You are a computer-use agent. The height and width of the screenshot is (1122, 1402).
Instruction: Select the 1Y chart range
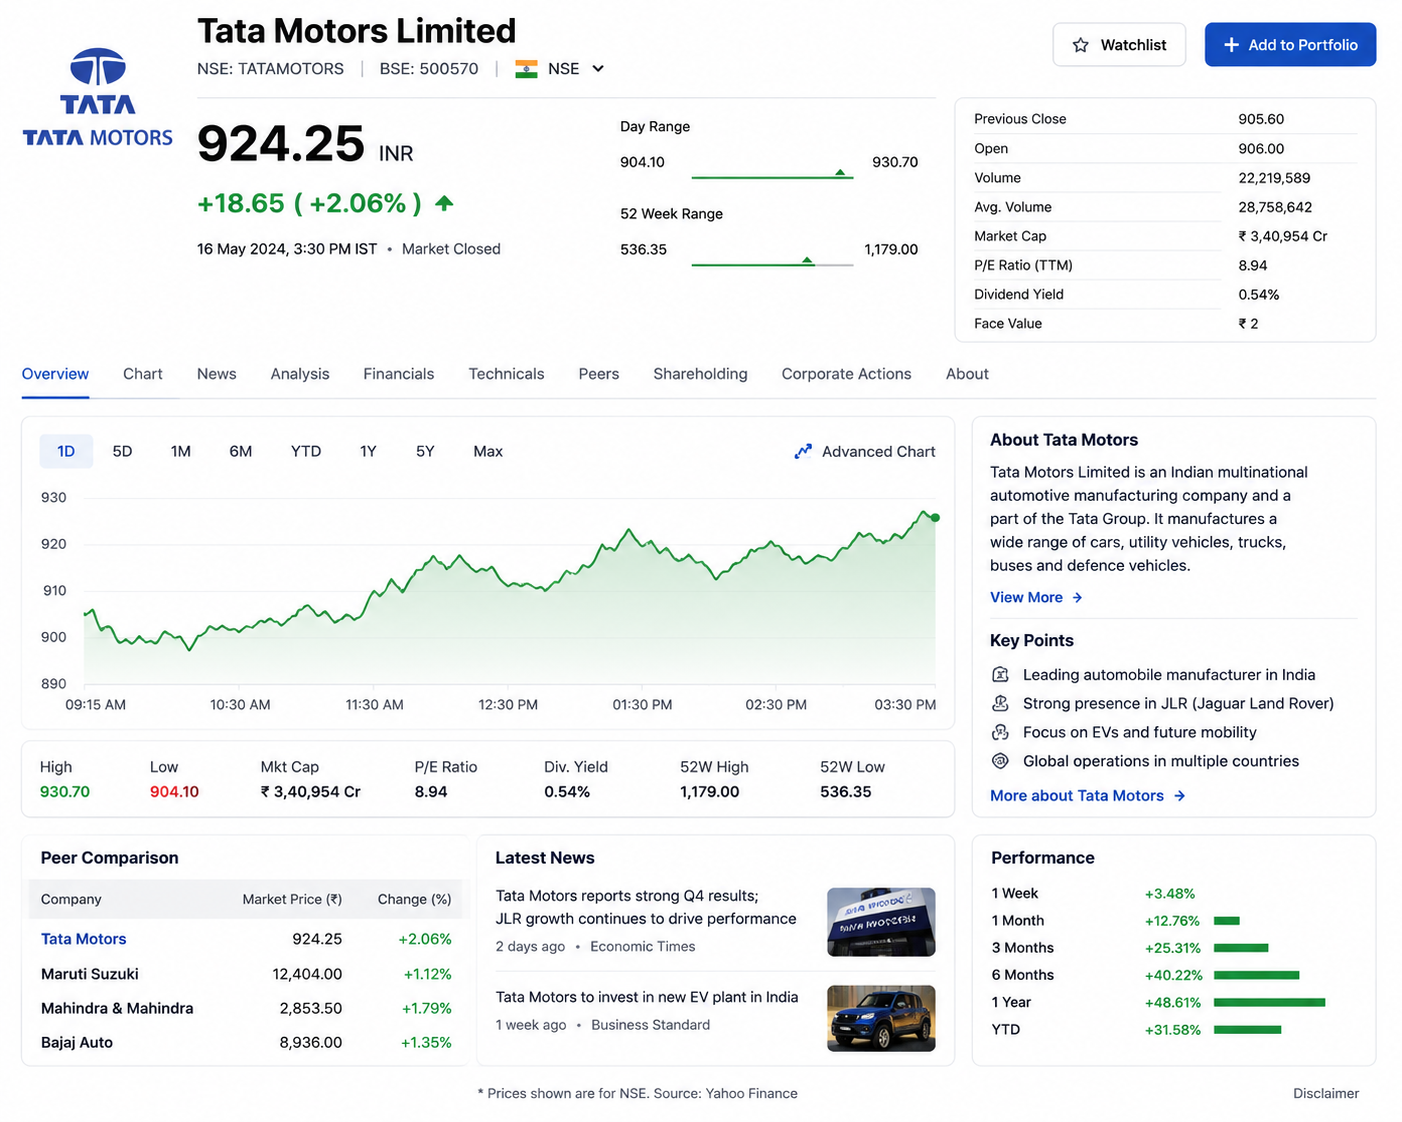(x=368, y=451)
